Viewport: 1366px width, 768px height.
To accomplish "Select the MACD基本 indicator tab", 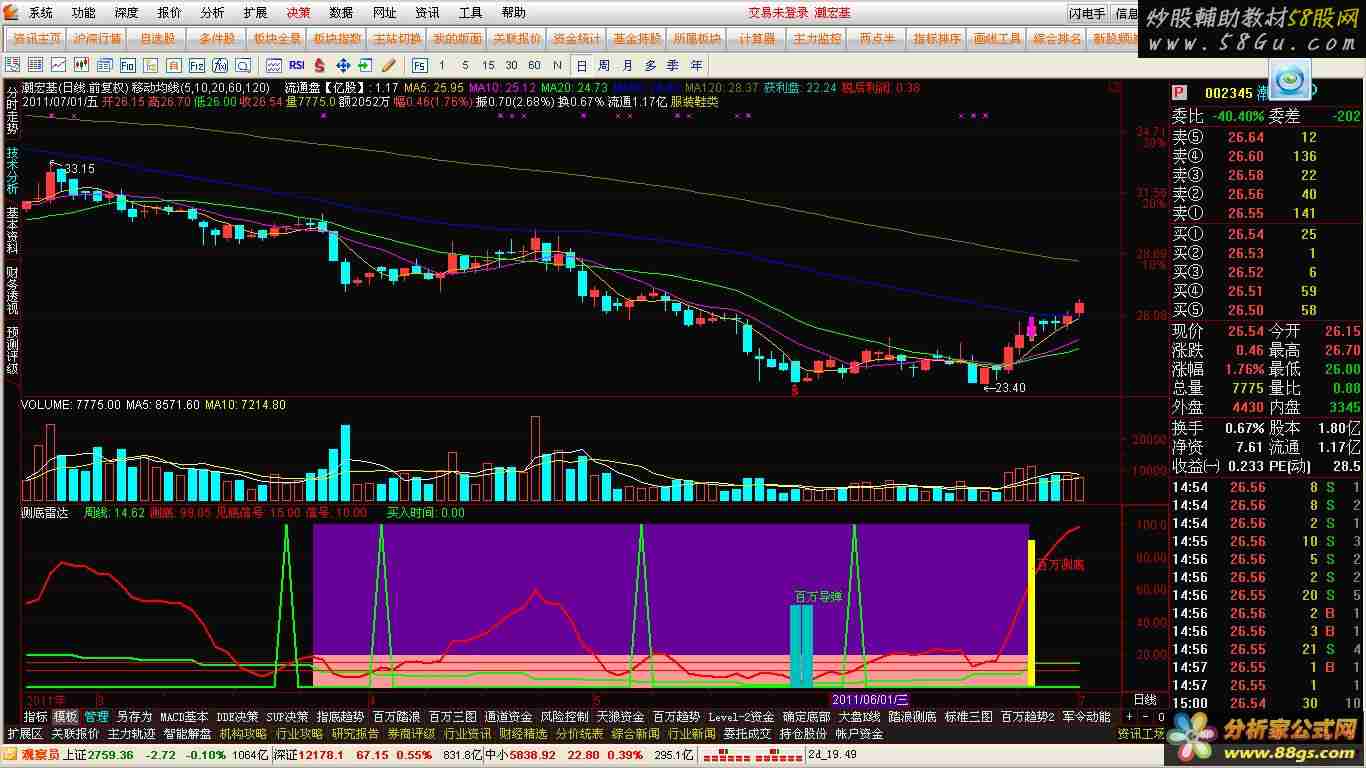I will tap(184, 716).
